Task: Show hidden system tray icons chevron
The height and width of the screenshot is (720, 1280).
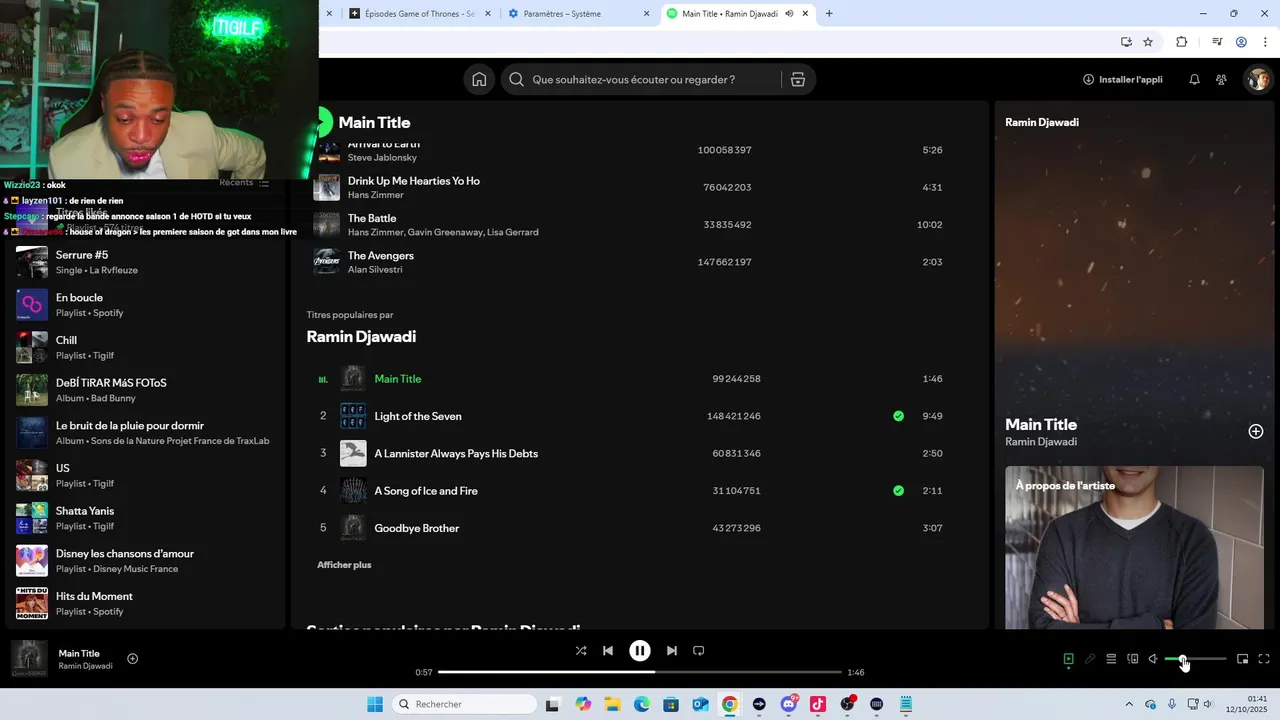Action: 1130,704
